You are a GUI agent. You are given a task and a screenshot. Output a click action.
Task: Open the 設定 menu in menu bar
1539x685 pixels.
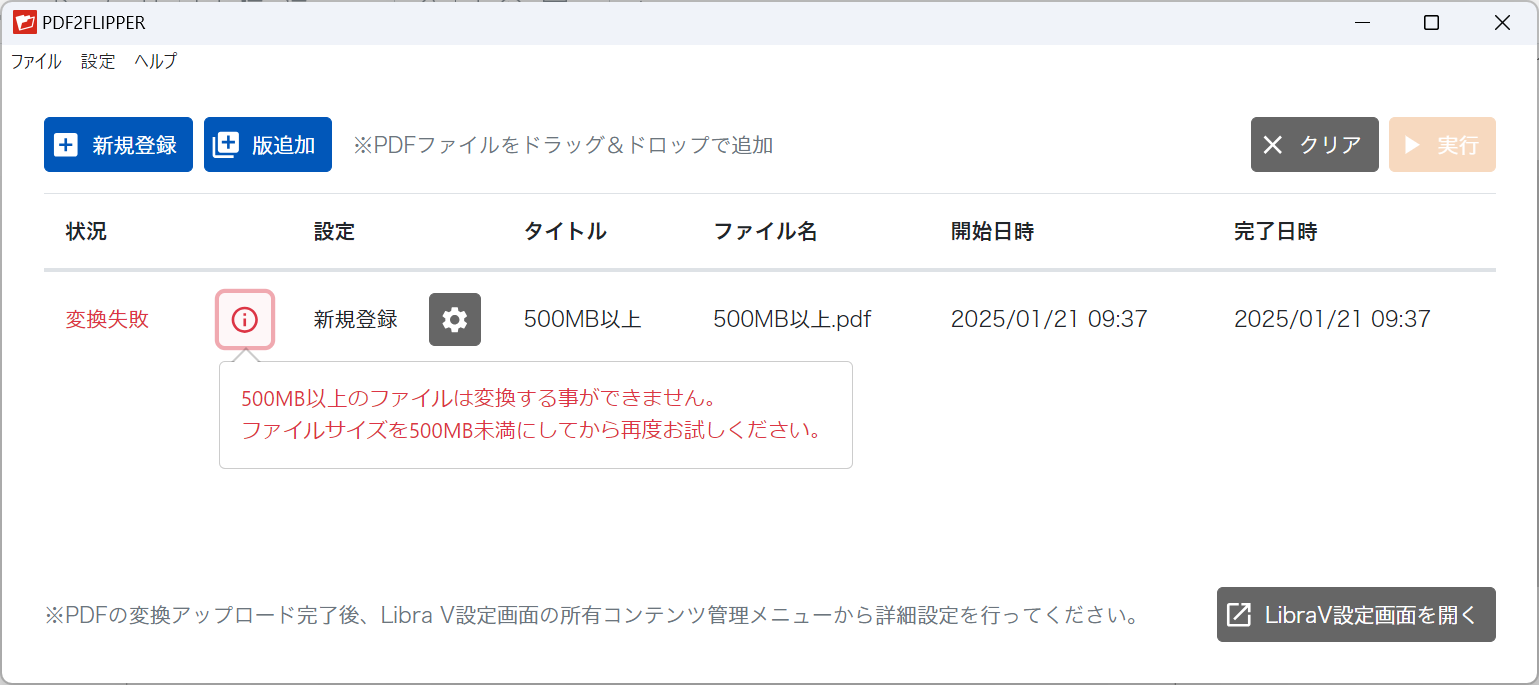coord(98,61)
